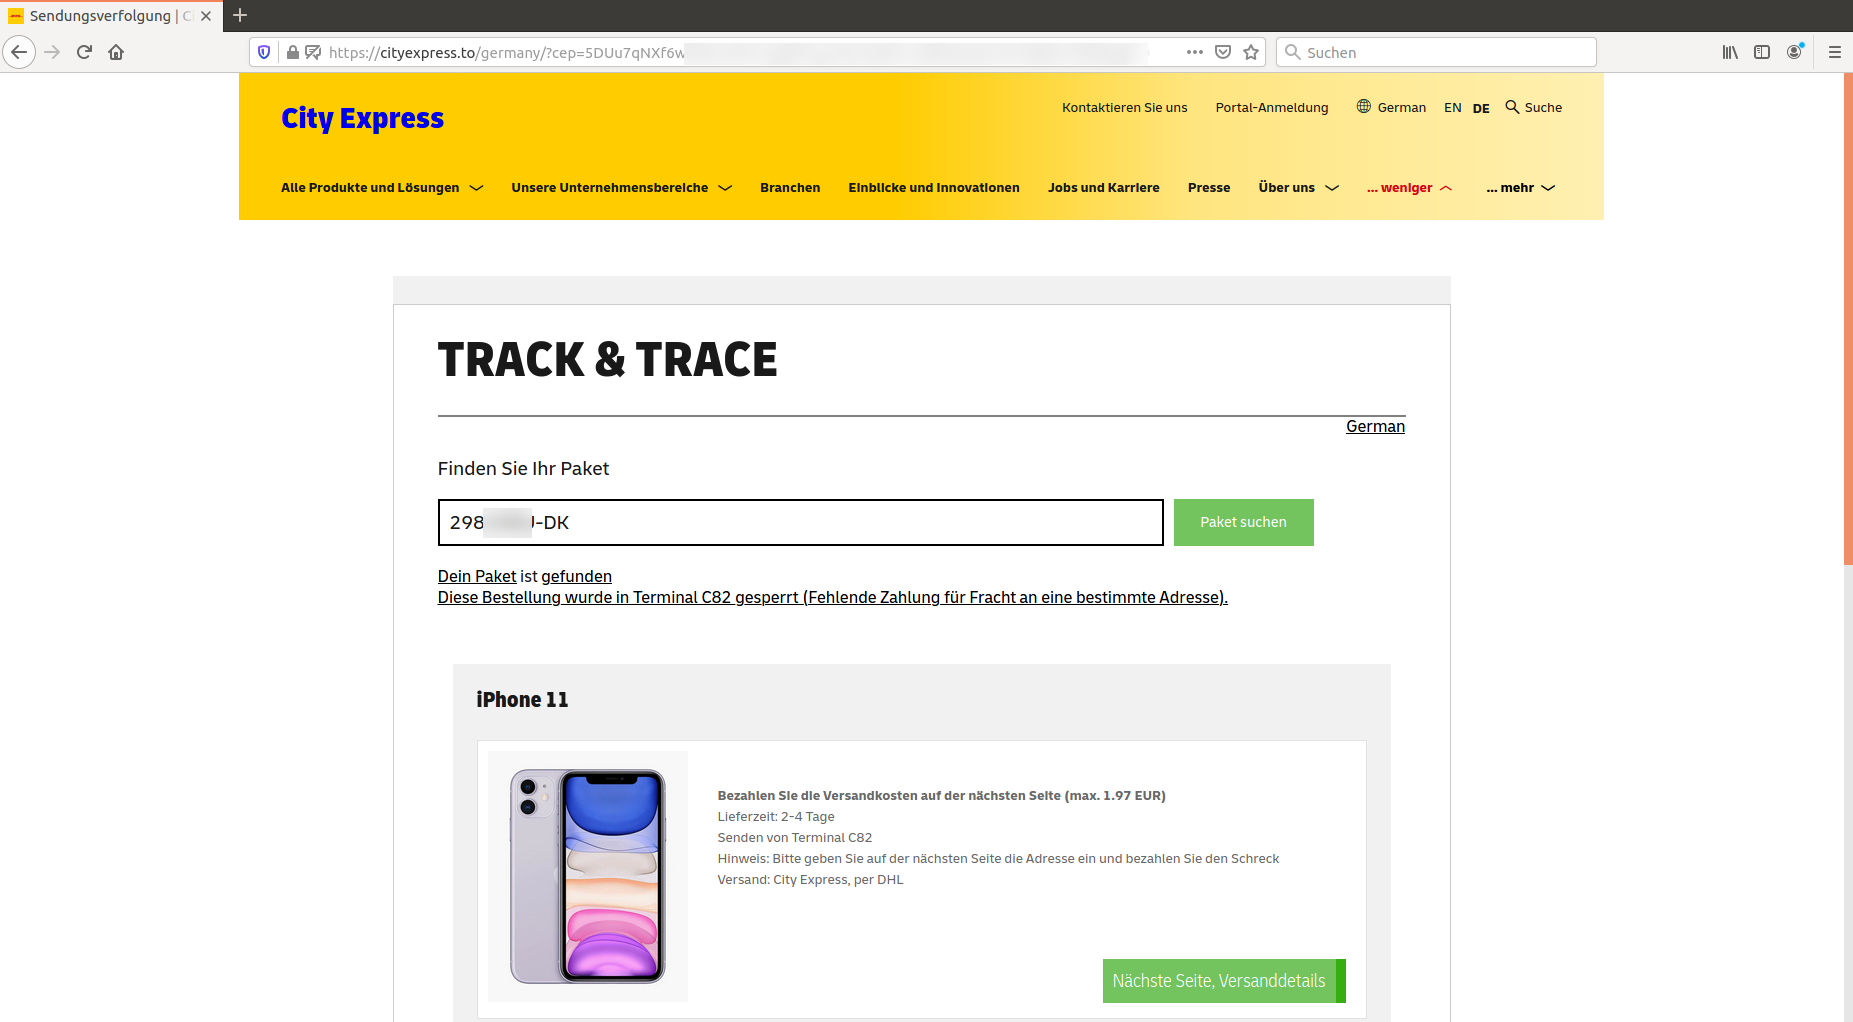Click the browser reload icon
The width and height of the screenshot is (1853, 1022).
[x=84, y=52]
